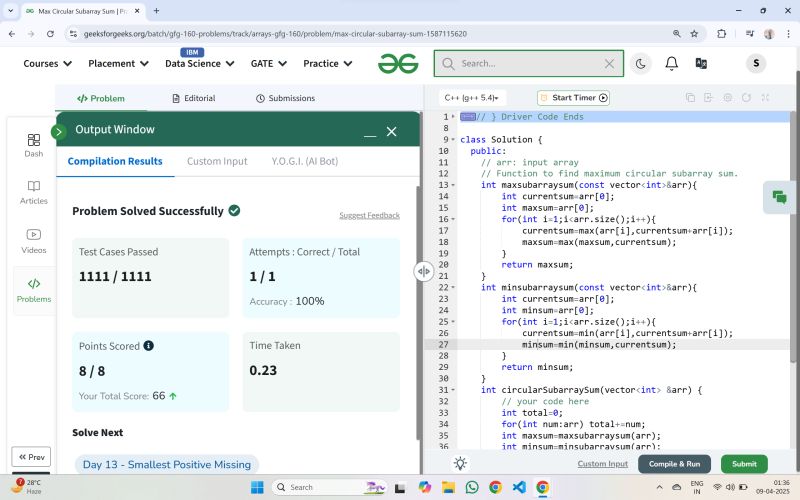Open notifications via the bell icon
Screen dimensions: 800x500
coord(671,63)
